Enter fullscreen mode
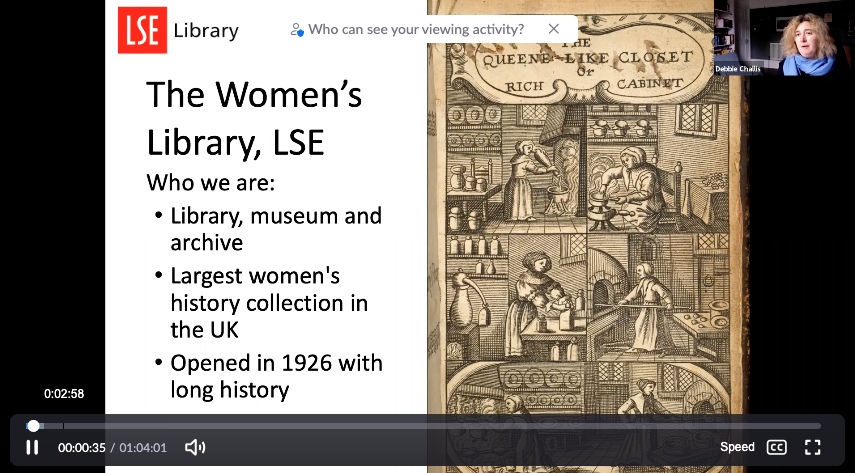 [813, 447]
